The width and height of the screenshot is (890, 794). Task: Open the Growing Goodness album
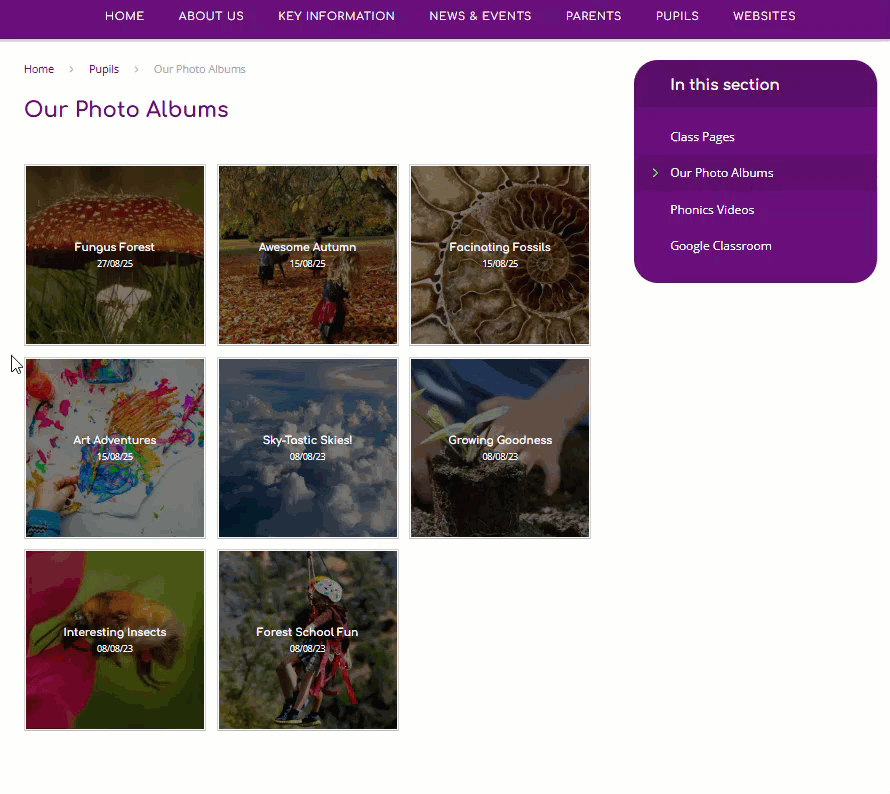point(499,447)
